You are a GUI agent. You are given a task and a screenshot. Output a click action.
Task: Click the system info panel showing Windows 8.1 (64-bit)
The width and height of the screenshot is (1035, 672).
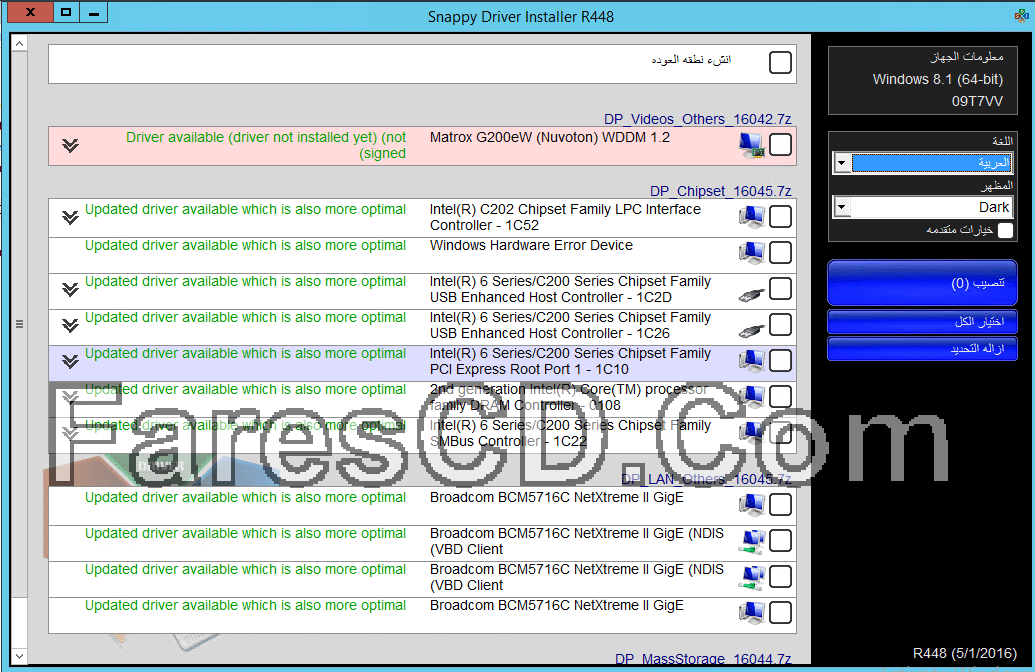(x=922, y=81)
